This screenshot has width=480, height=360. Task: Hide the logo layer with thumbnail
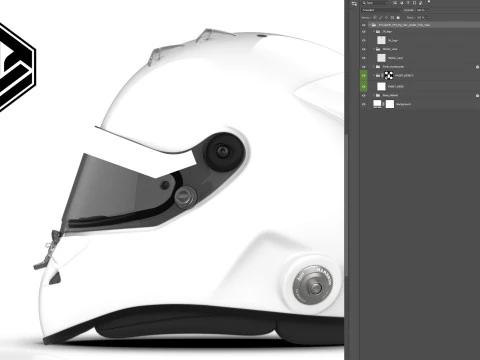(364, 40)
